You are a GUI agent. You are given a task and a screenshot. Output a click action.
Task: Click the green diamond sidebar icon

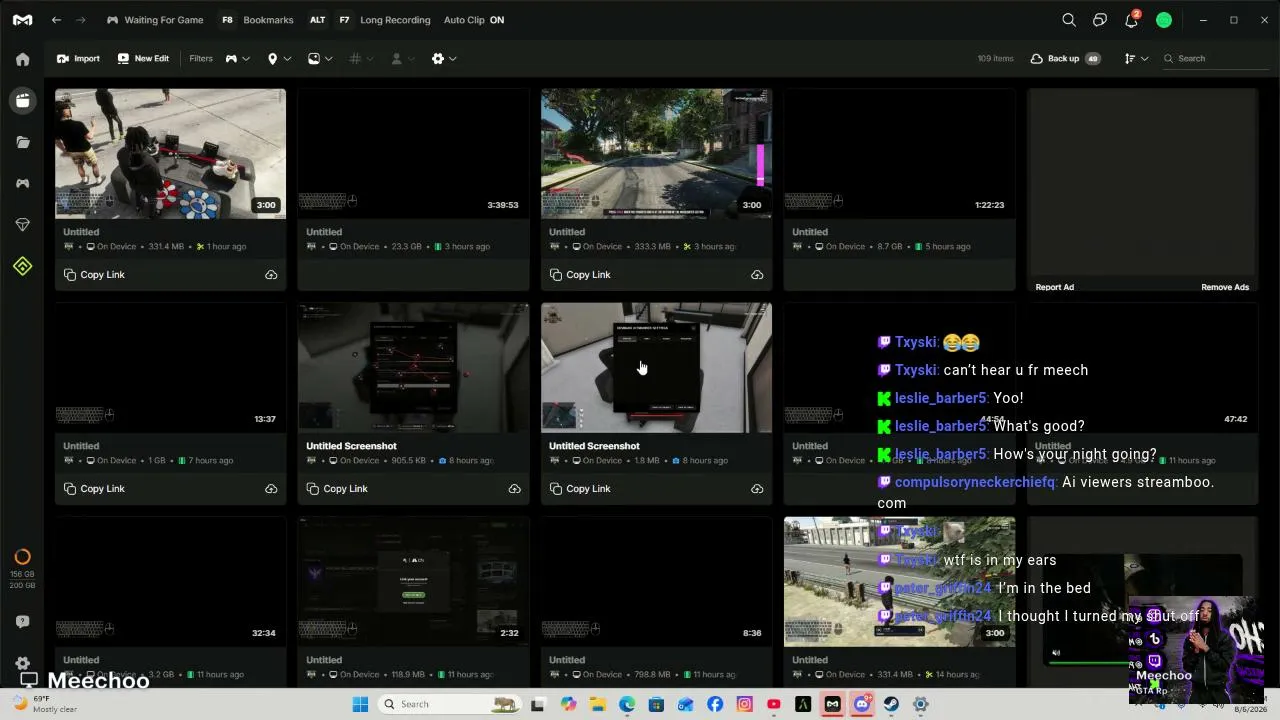click(22, 266)
